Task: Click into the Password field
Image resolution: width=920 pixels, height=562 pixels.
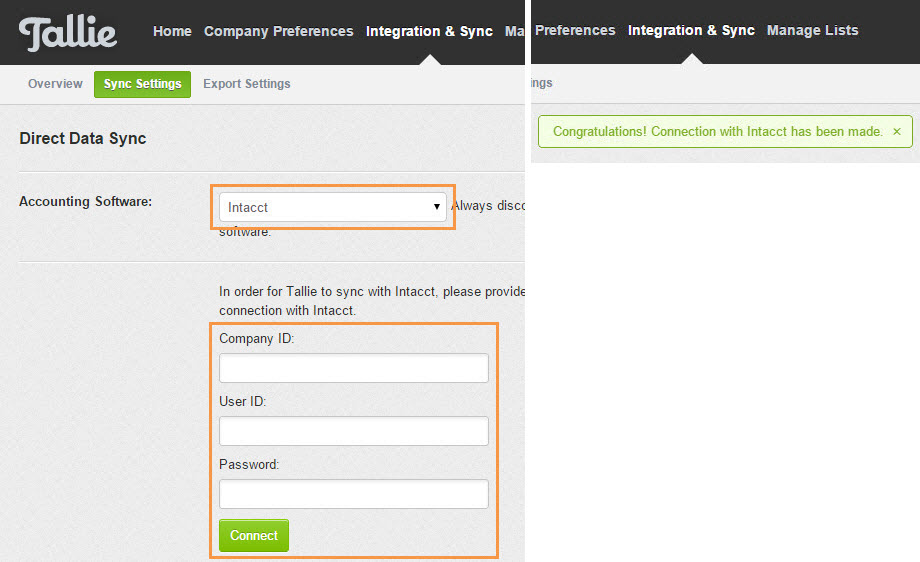Action: point(354,494)
